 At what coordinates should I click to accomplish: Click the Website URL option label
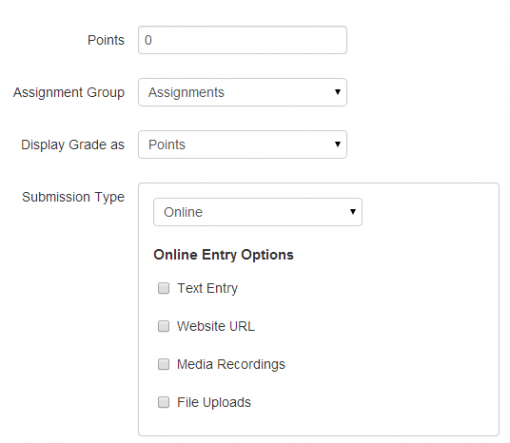pos(216,326)
